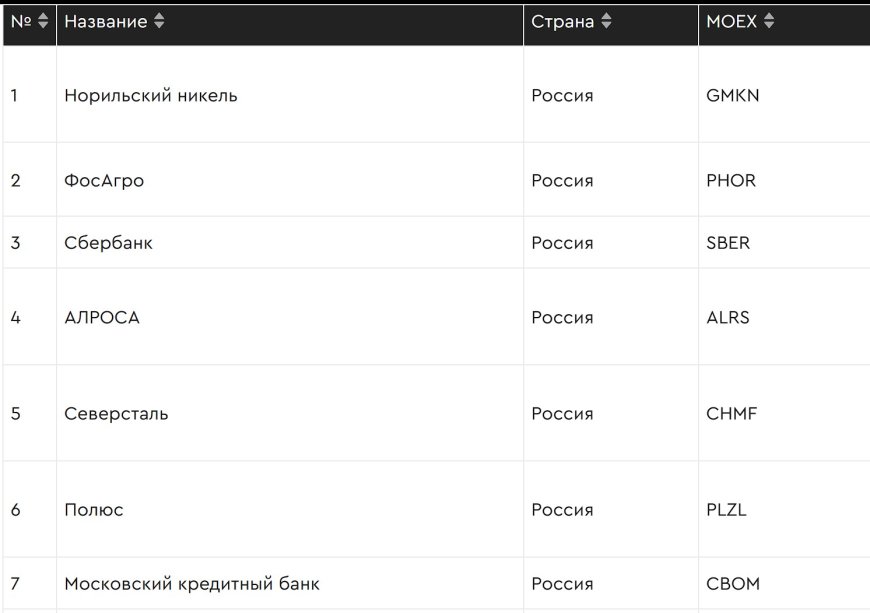Click the Полюс name cell
Image resolution: width=870 pixels, height=613 pixels.
(94, 510)
